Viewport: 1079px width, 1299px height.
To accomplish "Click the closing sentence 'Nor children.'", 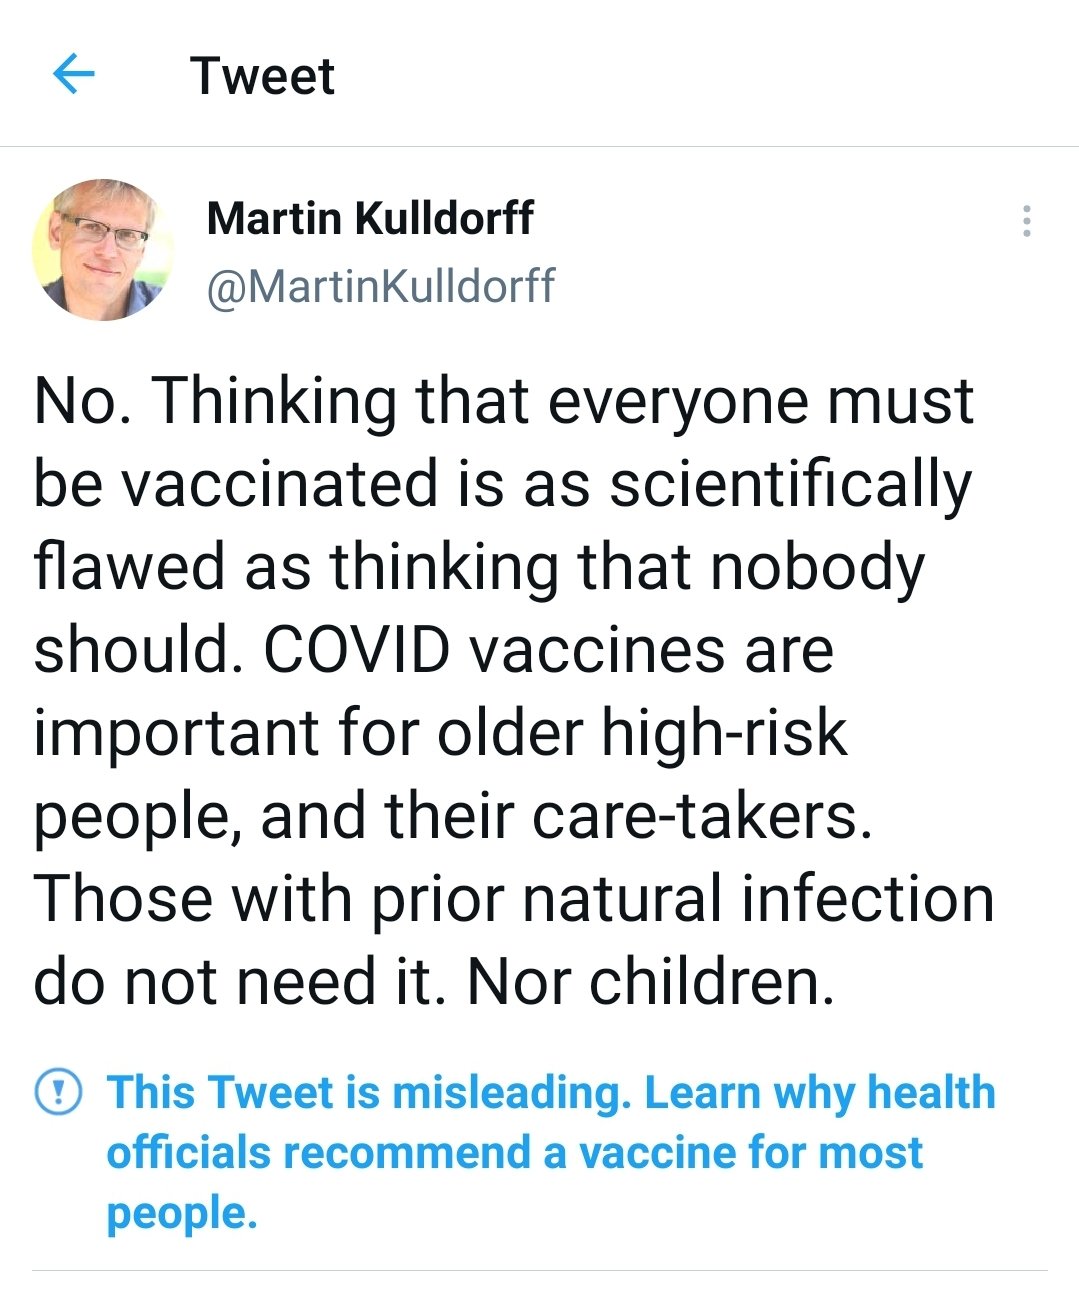I will (651, 982).
